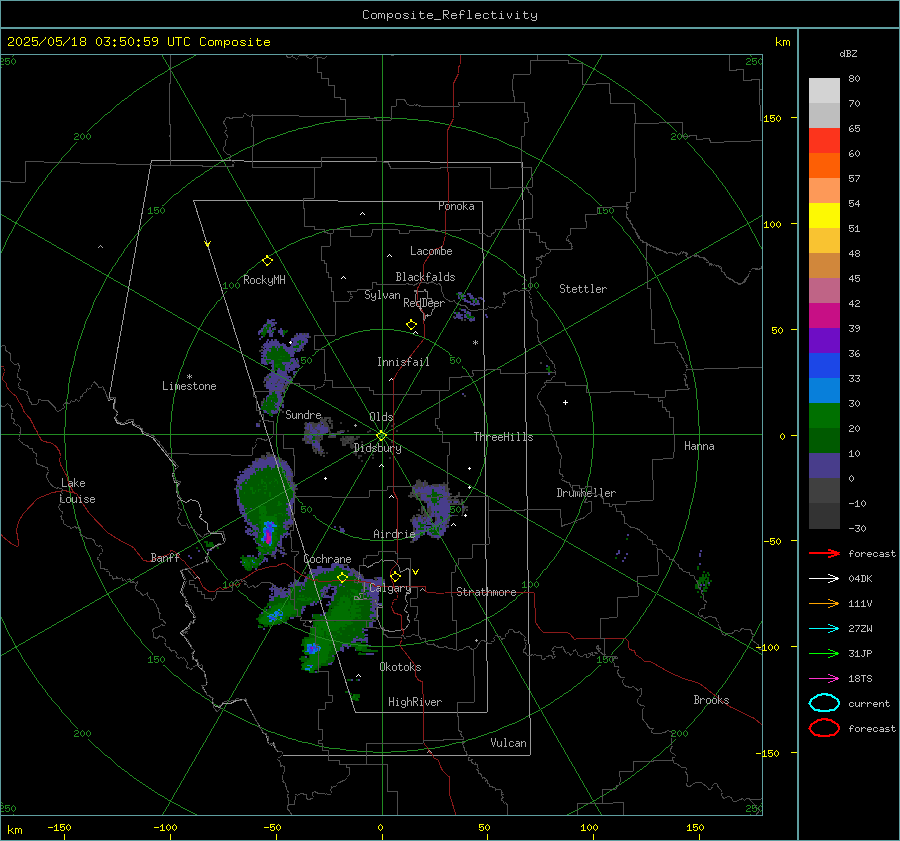The image size is (900, 841).
Task: Select the yellow swatch in dBZ legend
Action: 824,216
